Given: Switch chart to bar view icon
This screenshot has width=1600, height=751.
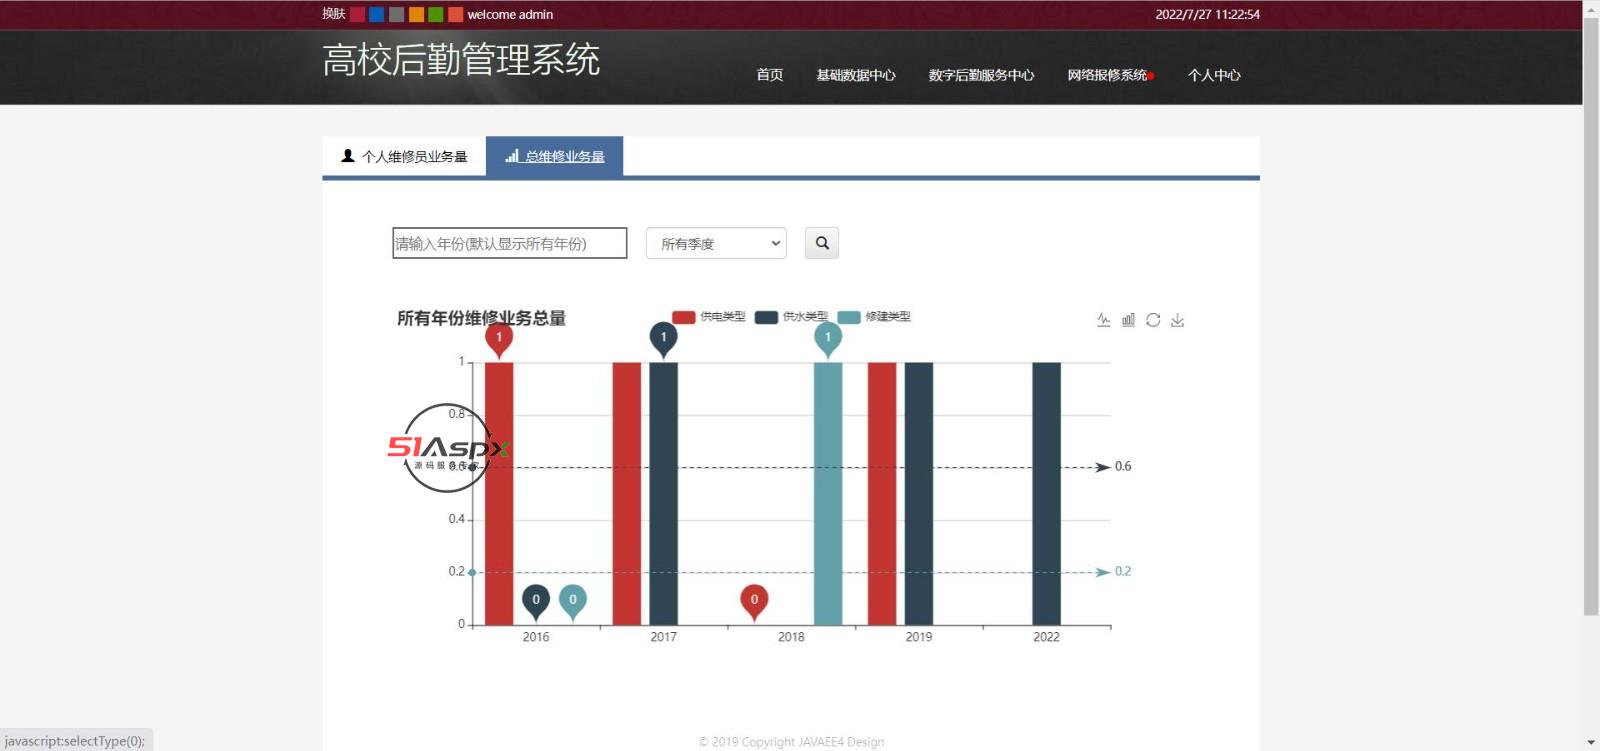Looking at the screenshot, I should (x=1128, y=320).
